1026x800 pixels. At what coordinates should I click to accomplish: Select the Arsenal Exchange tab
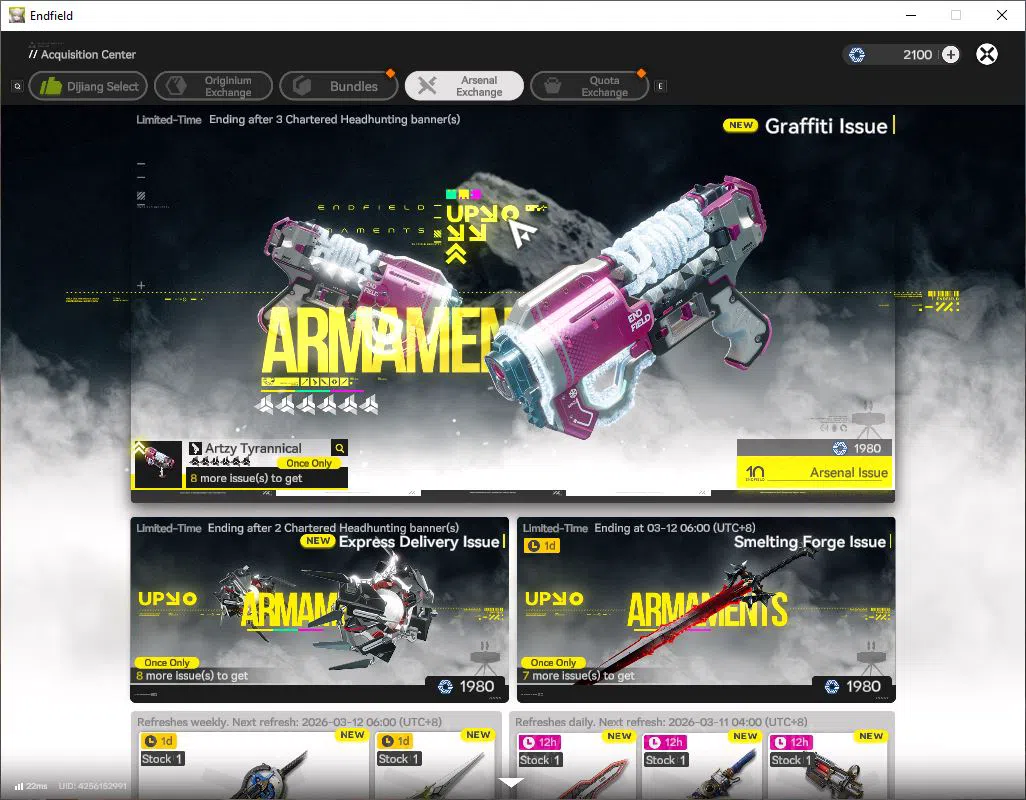[x=464, y=86]
